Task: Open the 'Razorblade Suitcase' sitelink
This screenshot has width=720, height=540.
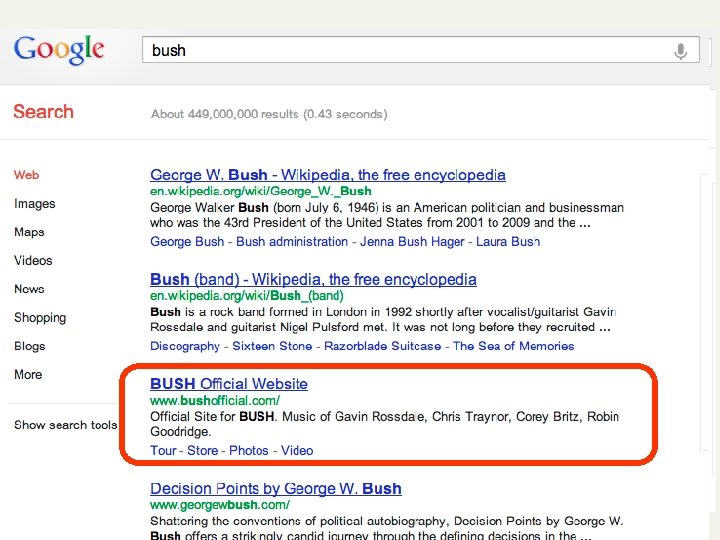Action: click(382, 346)
